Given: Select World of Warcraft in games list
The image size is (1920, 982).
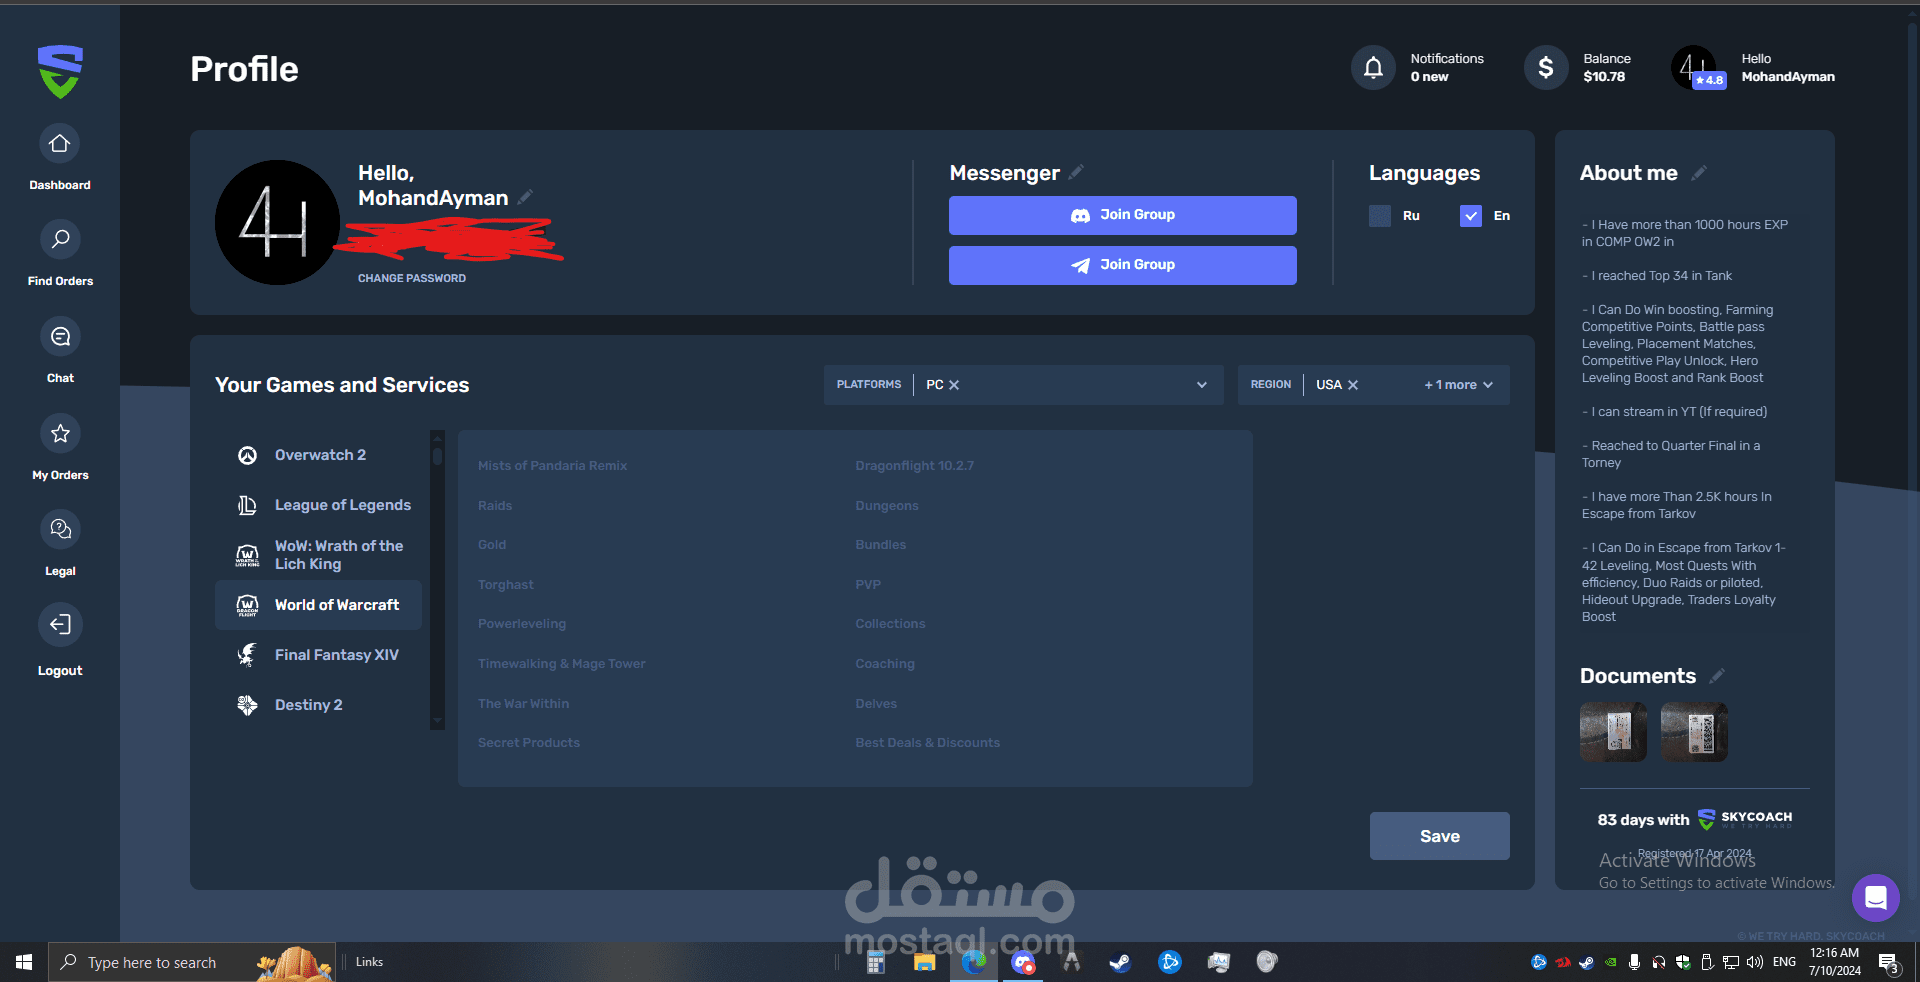Looking at the screenshot, I should pos(319,605).
